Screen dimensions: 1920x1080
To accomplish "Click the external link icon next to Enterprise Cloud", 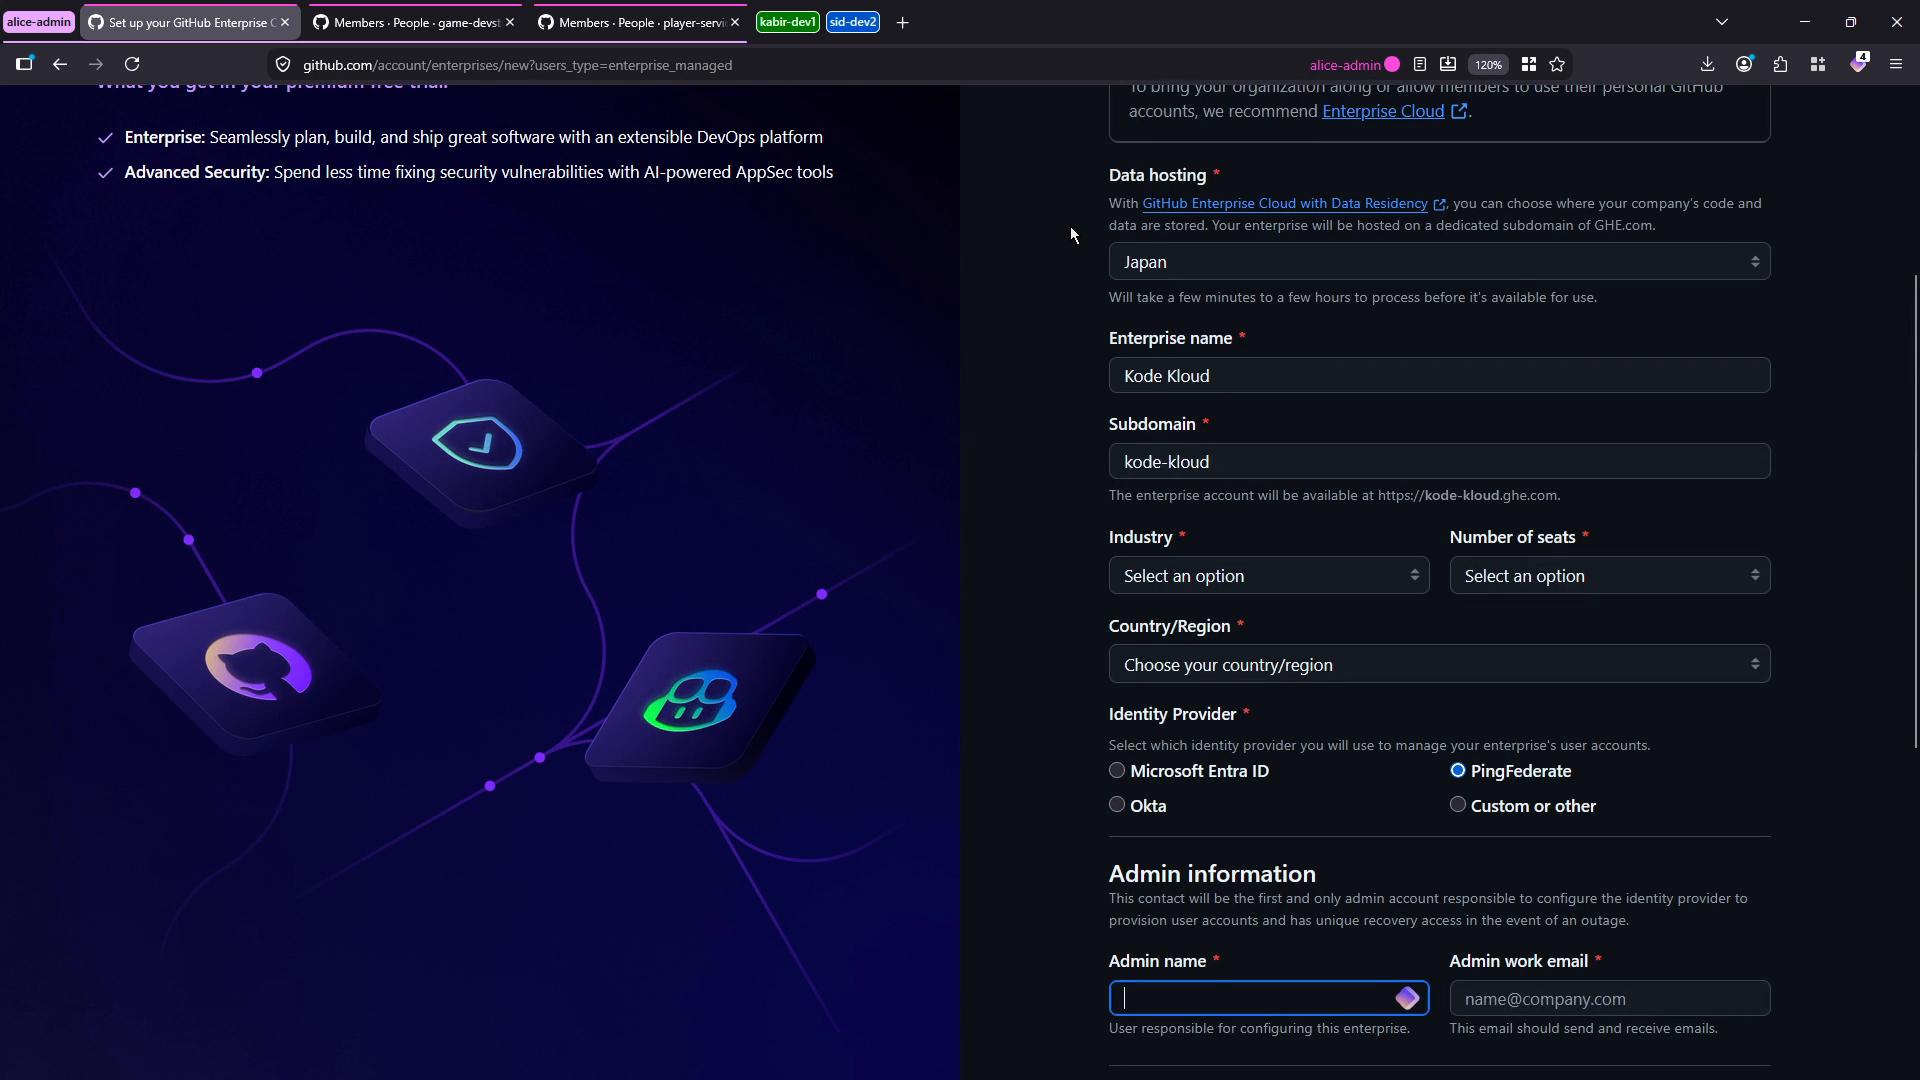I will [x=1459, y=111].
